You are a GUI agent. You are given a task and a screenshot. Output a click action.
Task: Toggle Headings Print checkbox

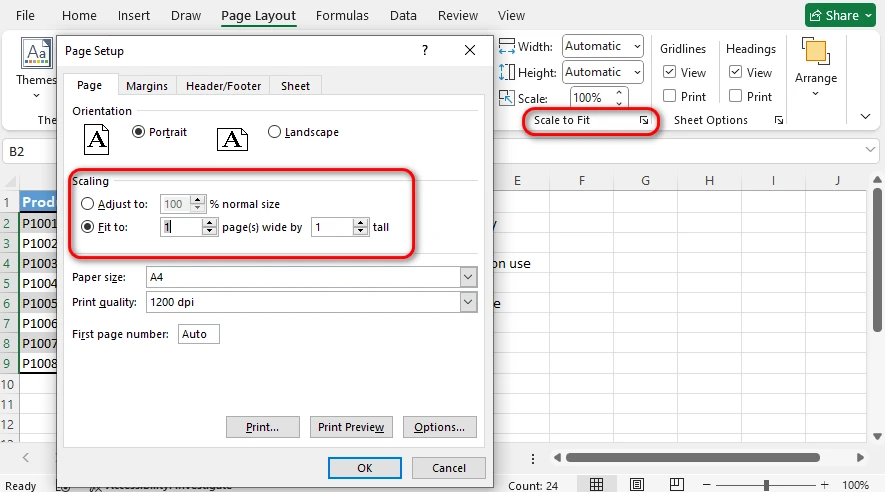click(735, 96)
